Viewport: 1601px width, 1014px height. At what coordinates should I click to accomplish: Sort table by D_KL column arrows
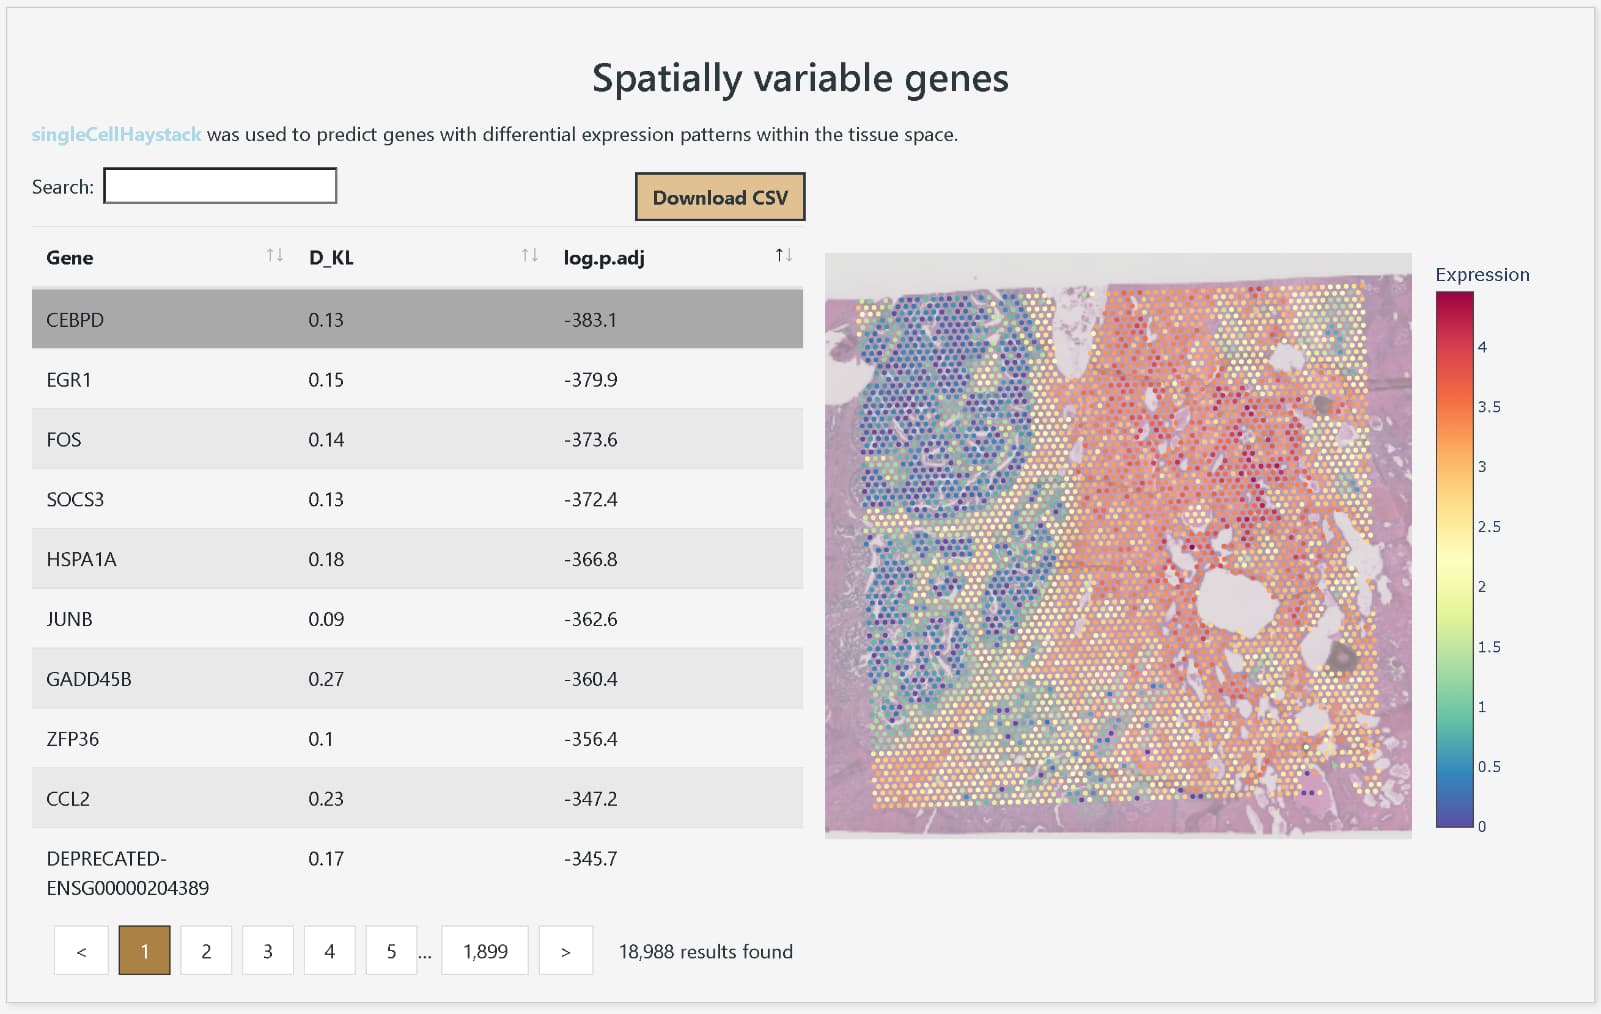530,256
